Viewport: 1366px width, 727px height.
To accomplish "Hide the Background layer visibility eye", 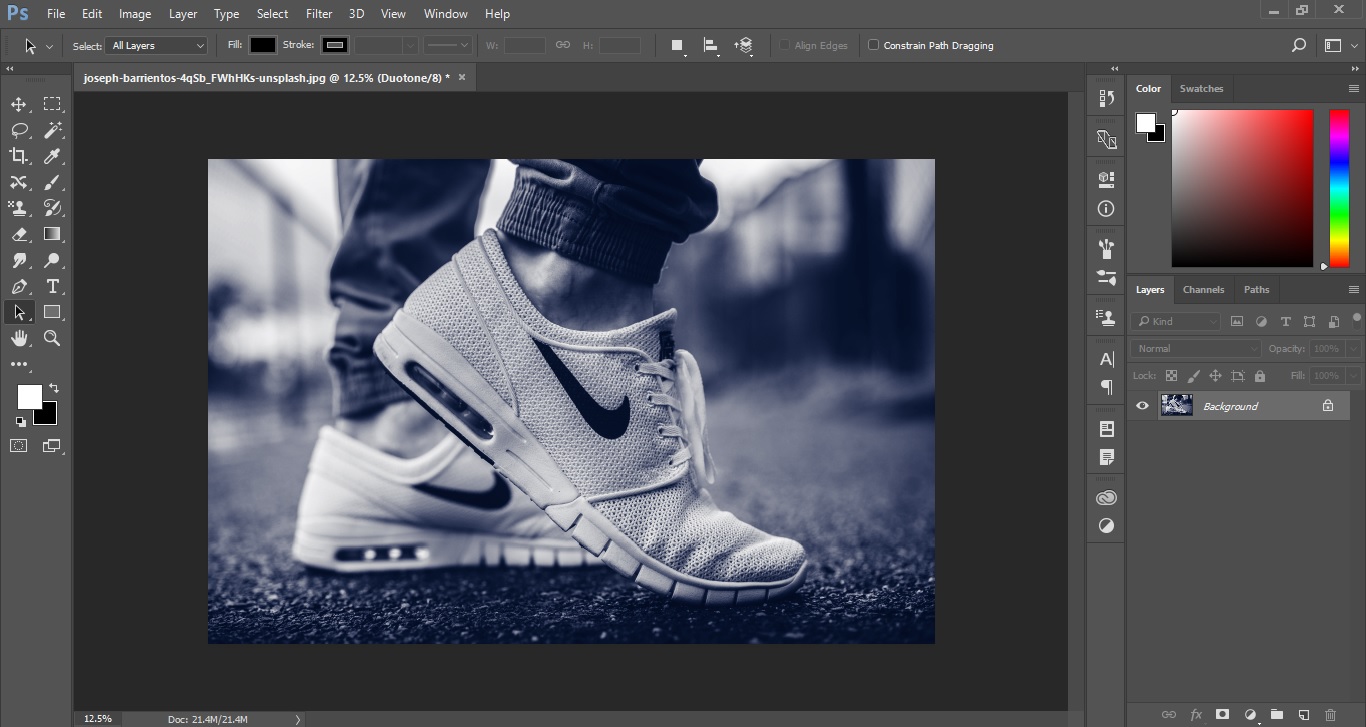I will coord(1142,406).
